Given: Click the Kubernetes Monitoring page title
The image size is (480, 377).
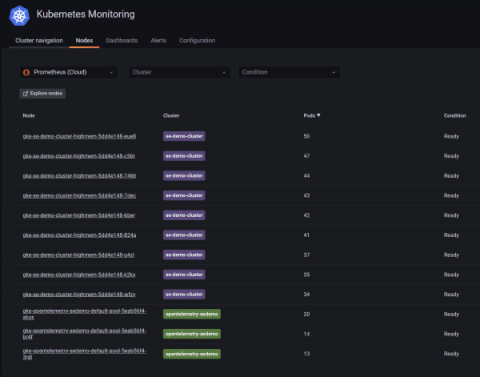Looking at the screenshot, I should tap(86, 14).
